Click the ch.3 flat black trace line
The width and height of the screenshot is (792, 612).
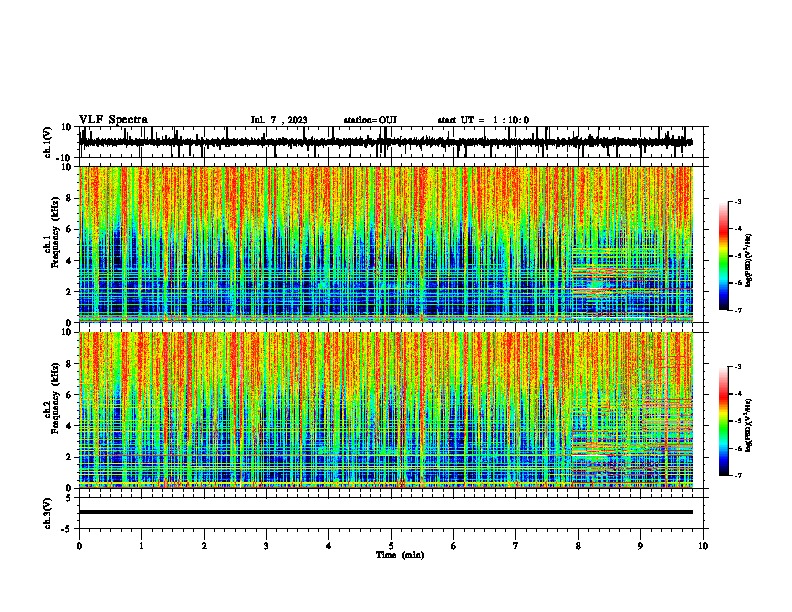[x=386, y=512]
